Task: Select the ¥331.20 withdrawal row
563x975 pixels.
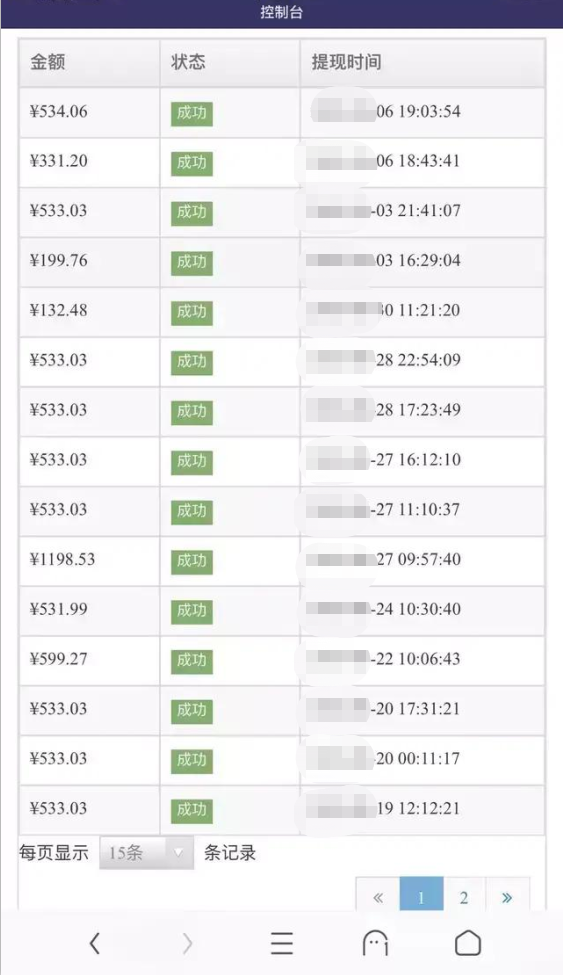Action: point(282,162)
